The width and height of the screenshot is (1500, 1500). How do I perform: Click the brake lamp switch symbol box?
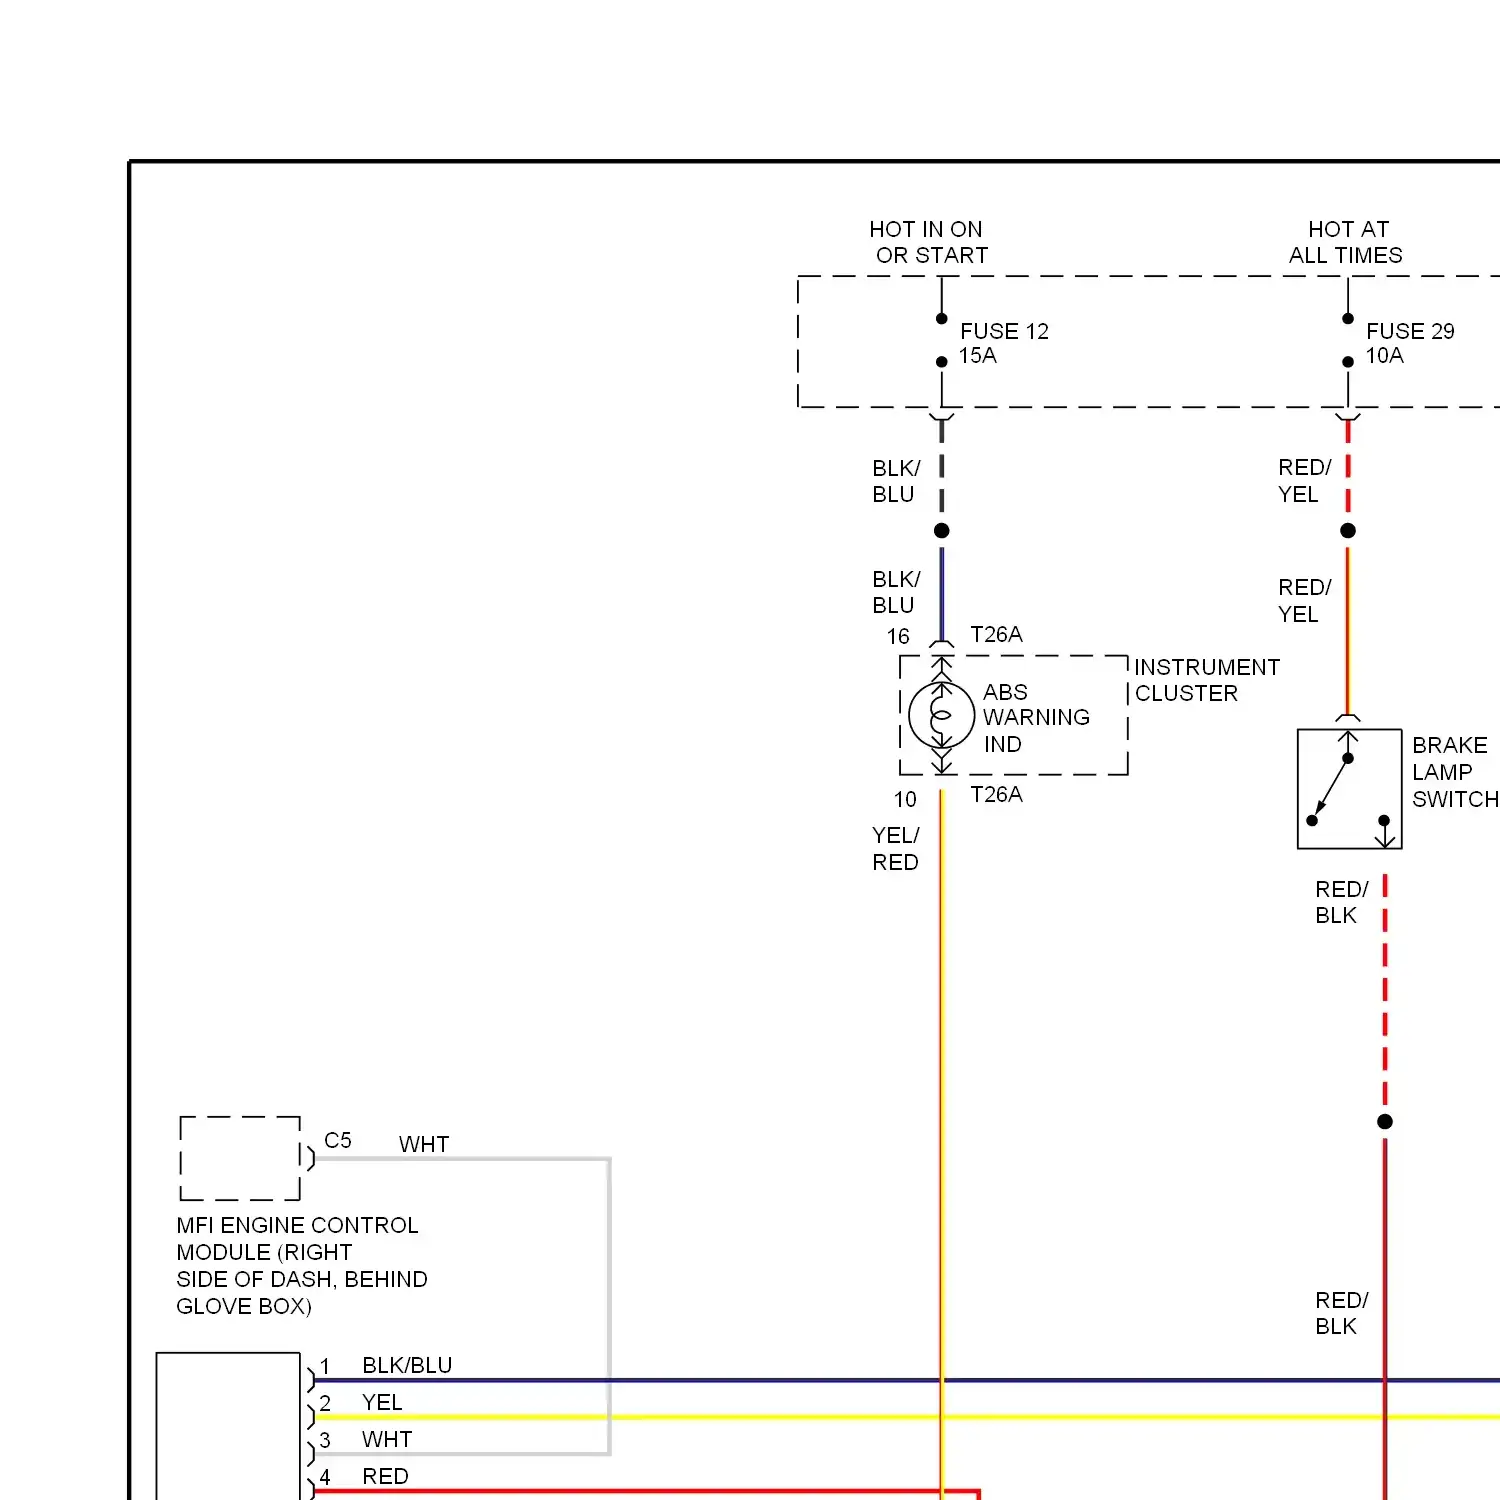1349,789
